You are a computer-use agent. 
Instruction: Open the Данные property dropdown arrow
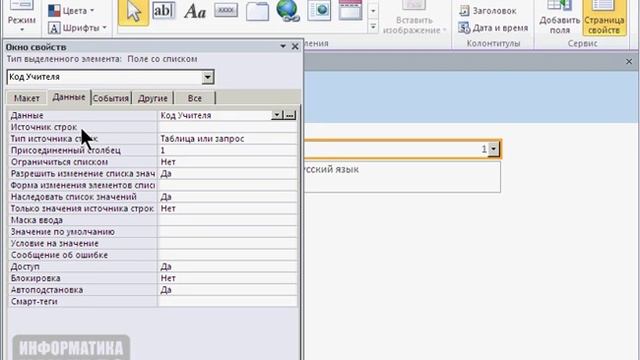(x=276, y=116)
